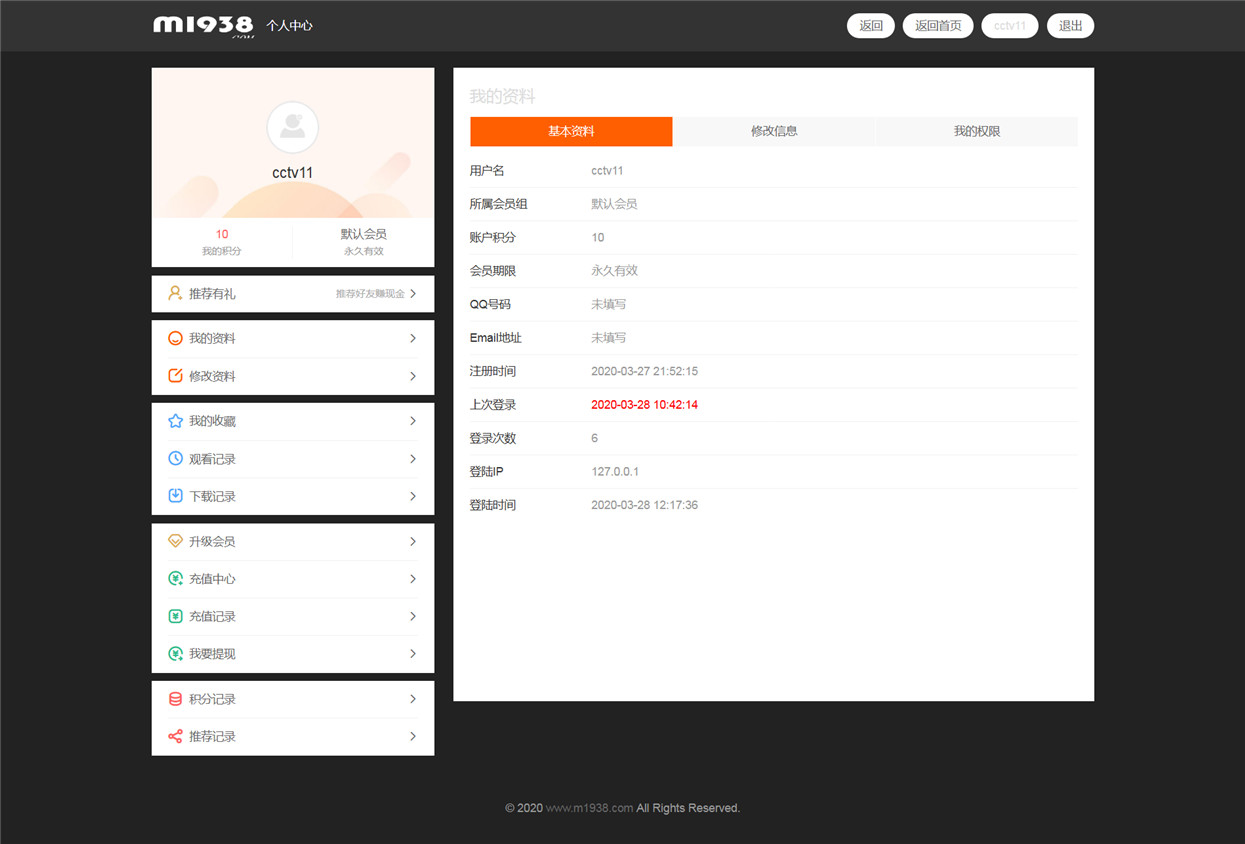The image size is (1245, 844).
Task: Click the 未填写 value beside QQ号码
Action: tap(609, 304)
